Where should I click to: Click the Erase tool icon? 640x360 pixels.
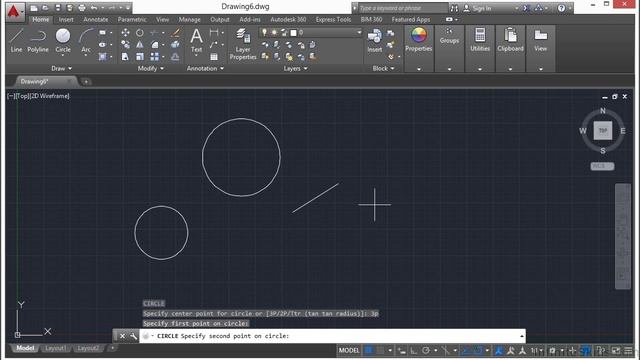pos(175,32)
